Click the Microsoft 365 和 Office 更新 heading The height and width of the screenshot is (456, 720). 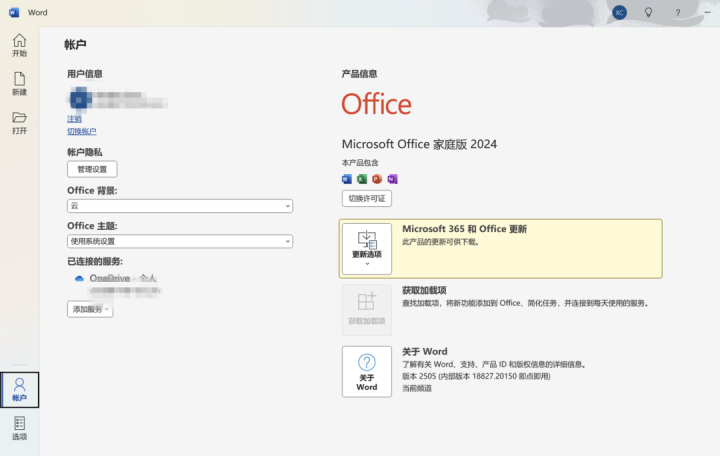pos(464,229)
